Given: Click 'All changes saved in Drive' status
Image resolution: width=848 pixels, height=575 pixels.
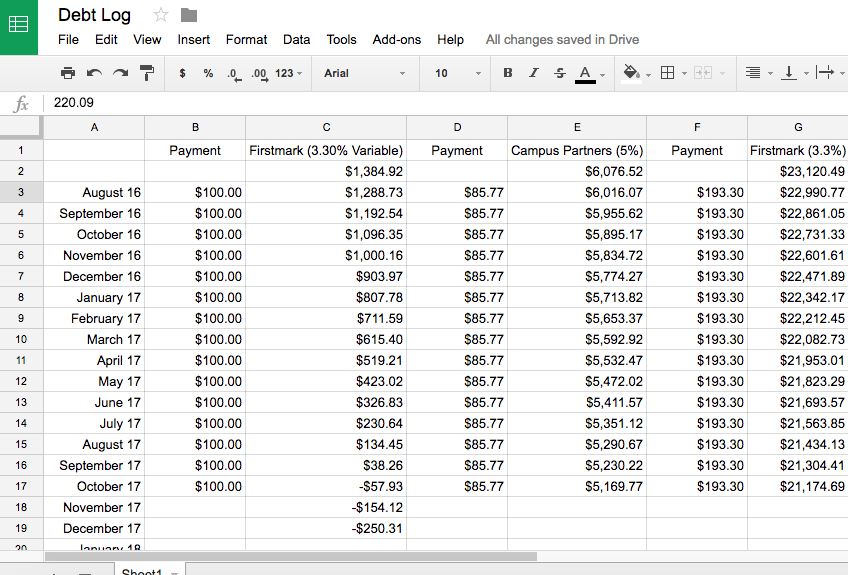Looking at the screenshot, I should [562, 39].
